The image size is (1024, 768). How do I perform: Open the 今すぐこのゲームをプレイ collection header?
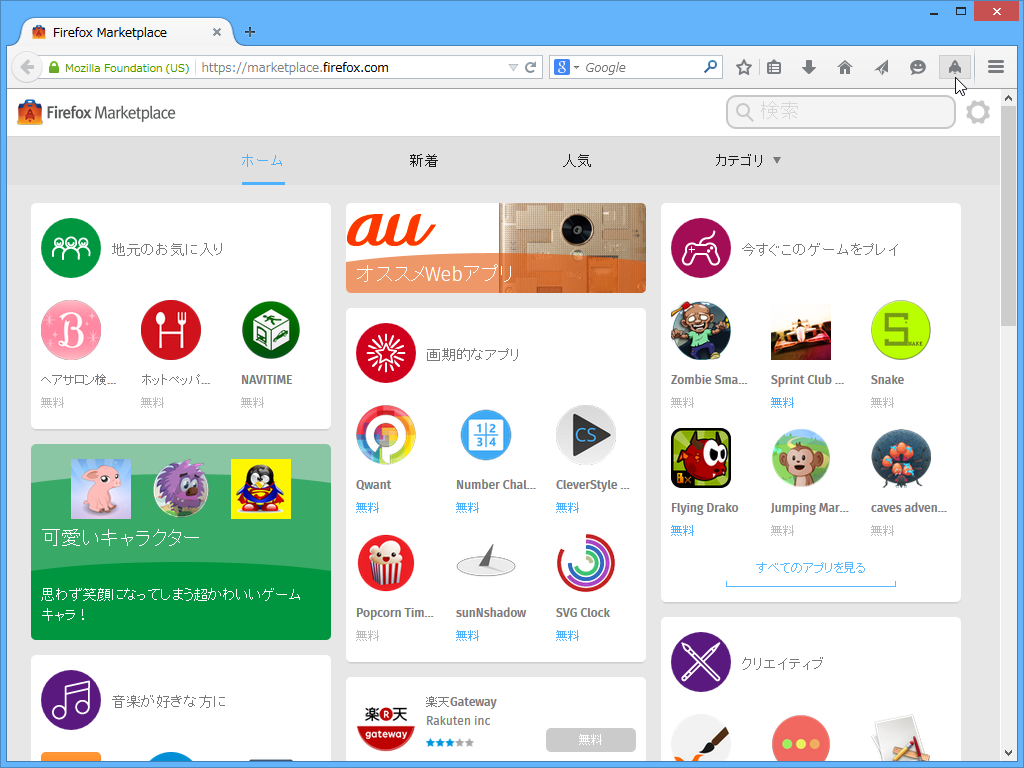tap(786, 248)
